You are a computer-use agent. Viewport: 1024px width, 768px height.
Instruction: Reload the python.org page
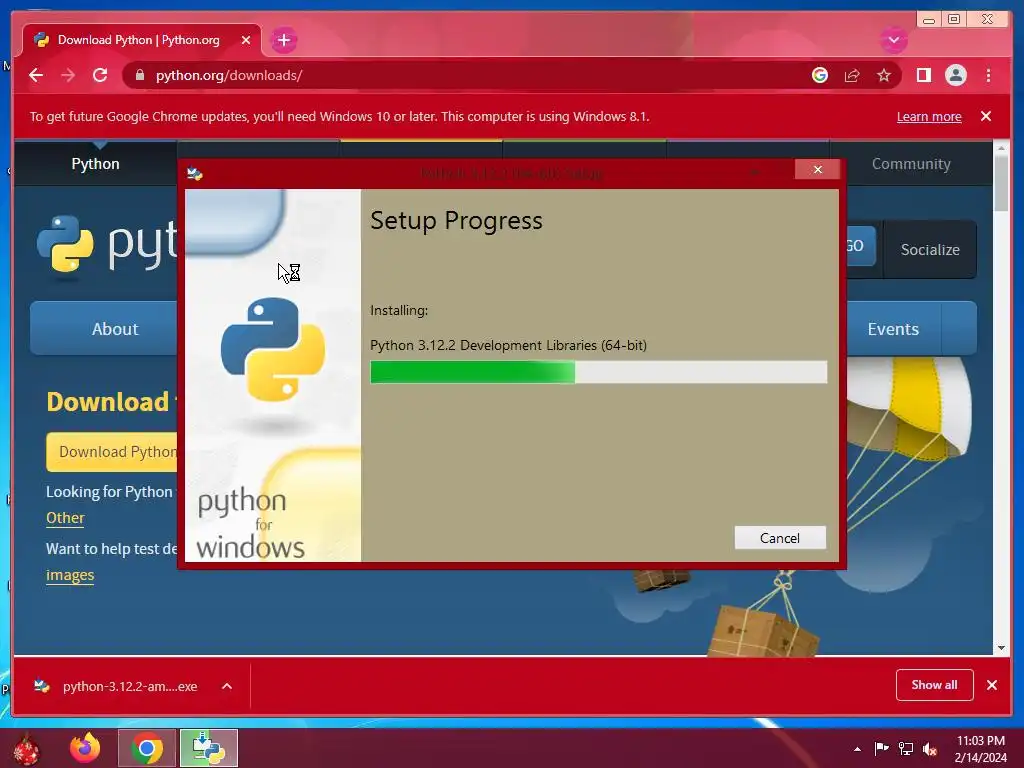click(x=100, y=75)
